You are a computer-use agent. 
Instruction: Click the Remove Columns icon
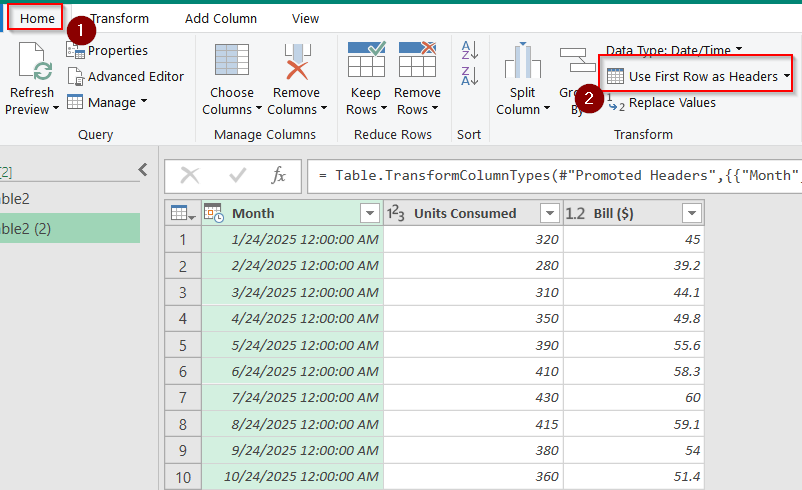pyautogui.click(x=297, y=61)
